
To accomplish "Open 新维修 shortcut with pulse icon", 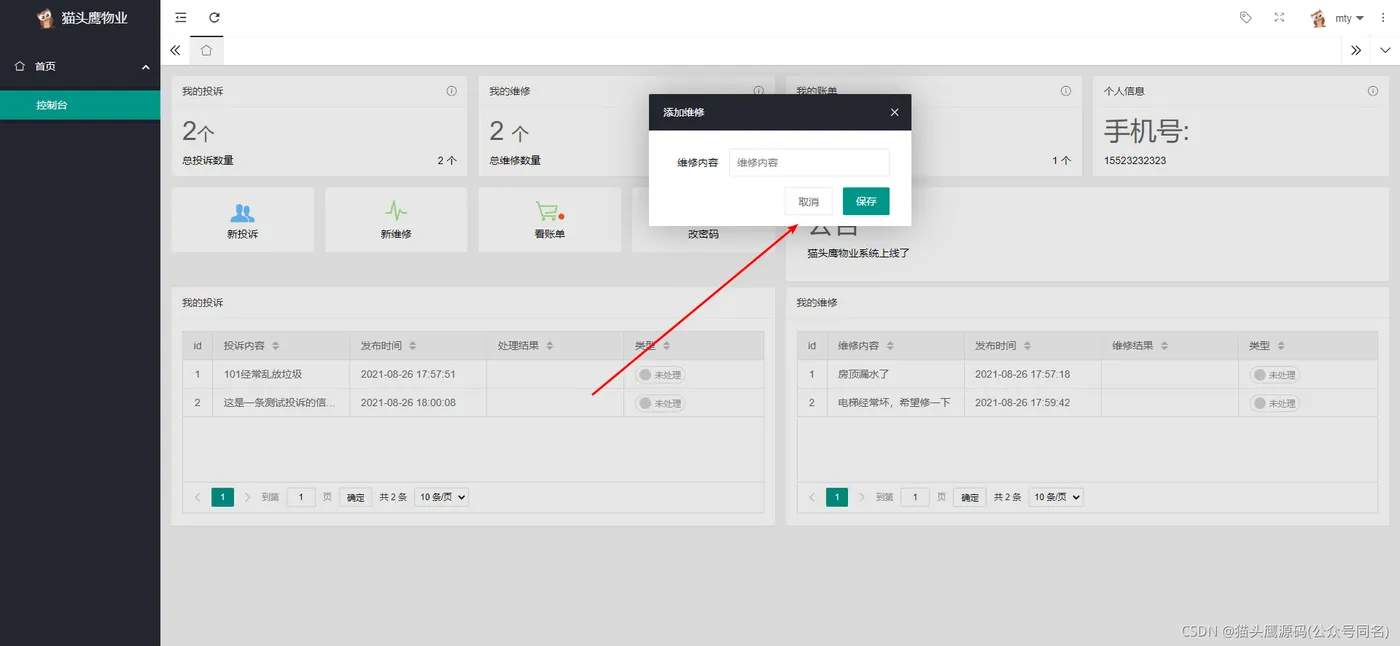I will click(396, 220).
